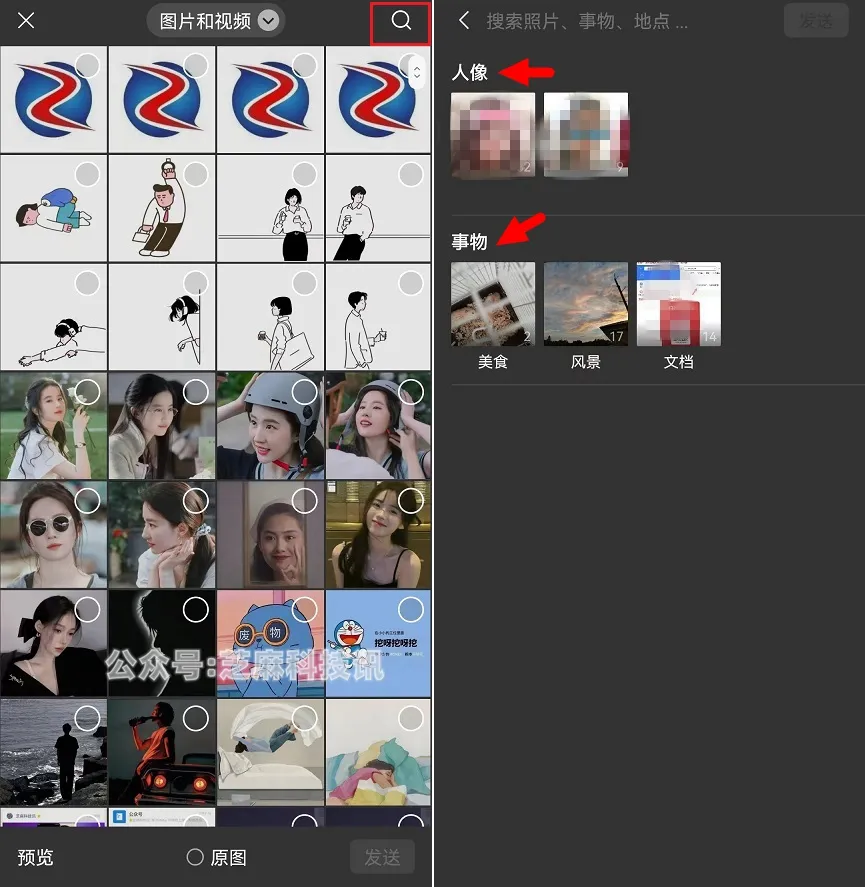This screenshot has width=865, height=887.
Task: Select the woman with sunglasses photo circle
Action: (87, 500)
